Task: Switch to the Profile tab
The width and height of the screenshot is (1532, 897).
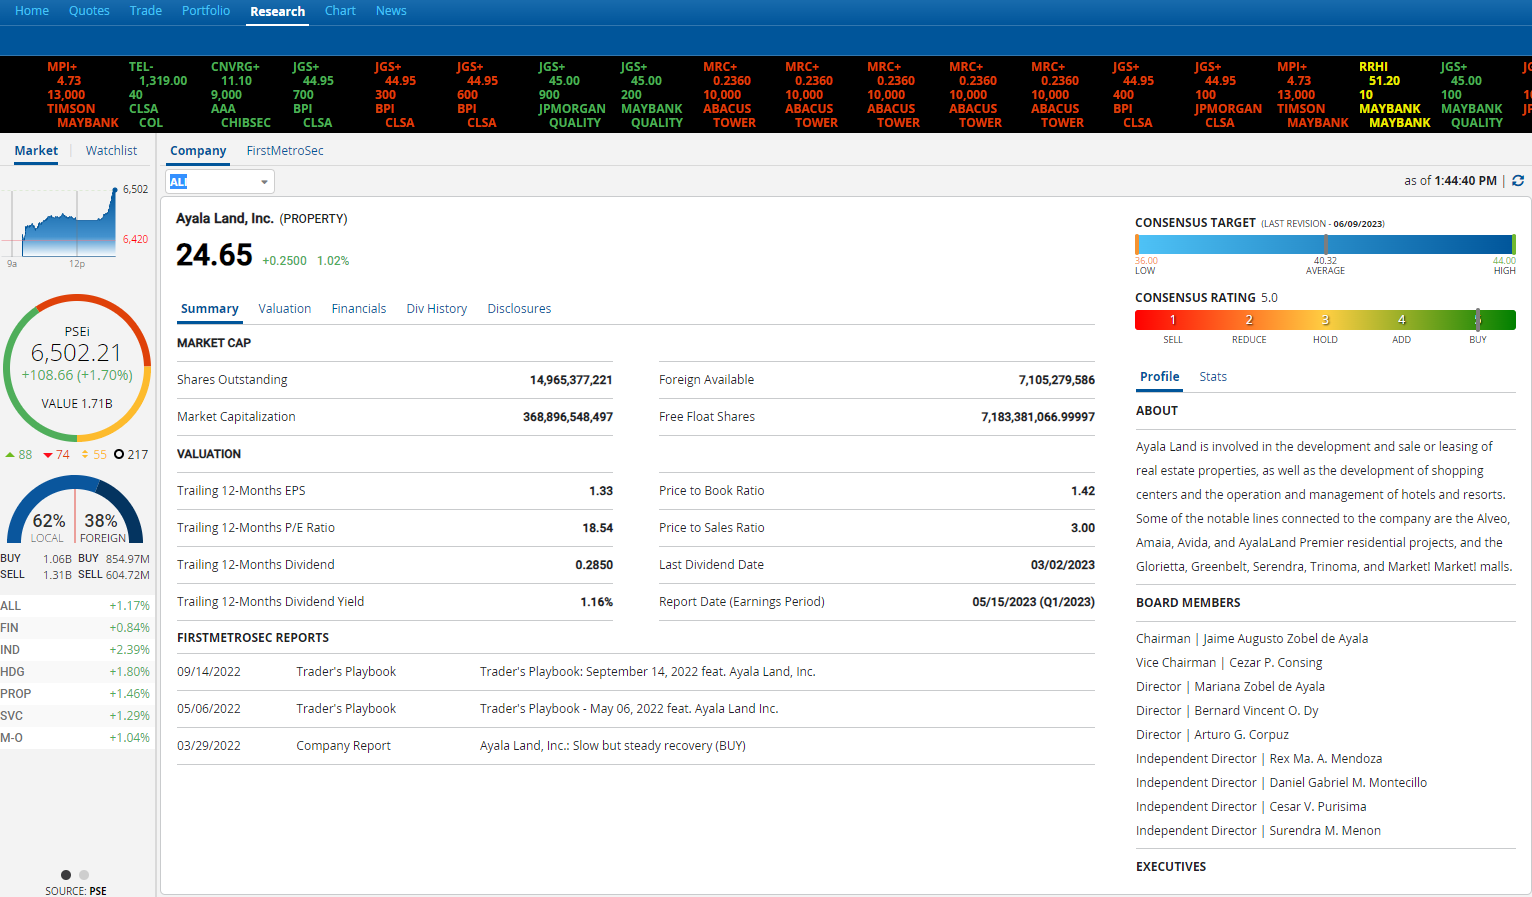Action: pos(1160,377)
